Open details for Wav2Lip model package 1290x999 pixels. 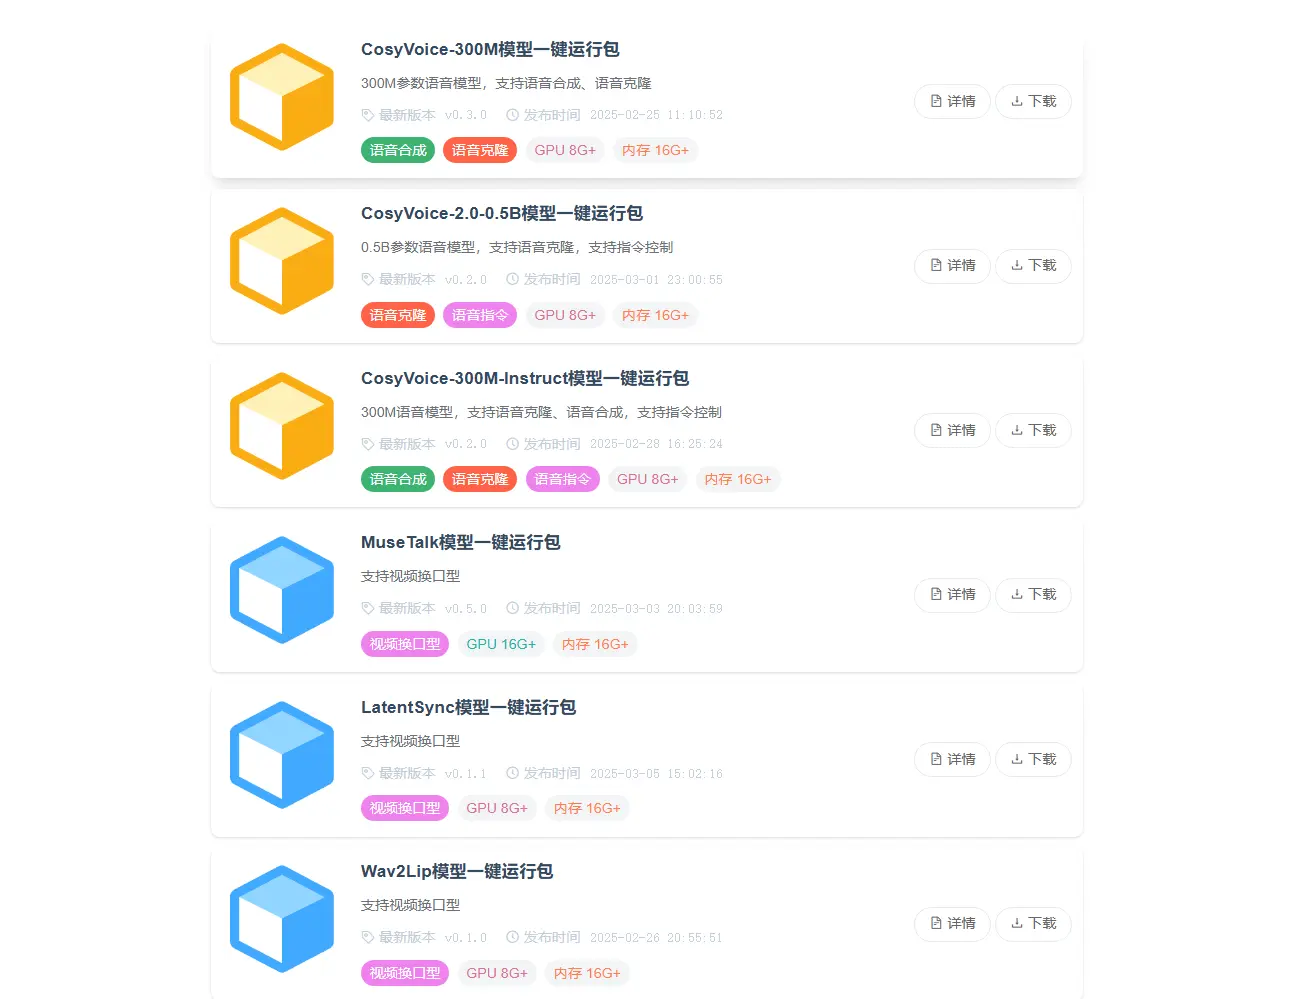951,924
